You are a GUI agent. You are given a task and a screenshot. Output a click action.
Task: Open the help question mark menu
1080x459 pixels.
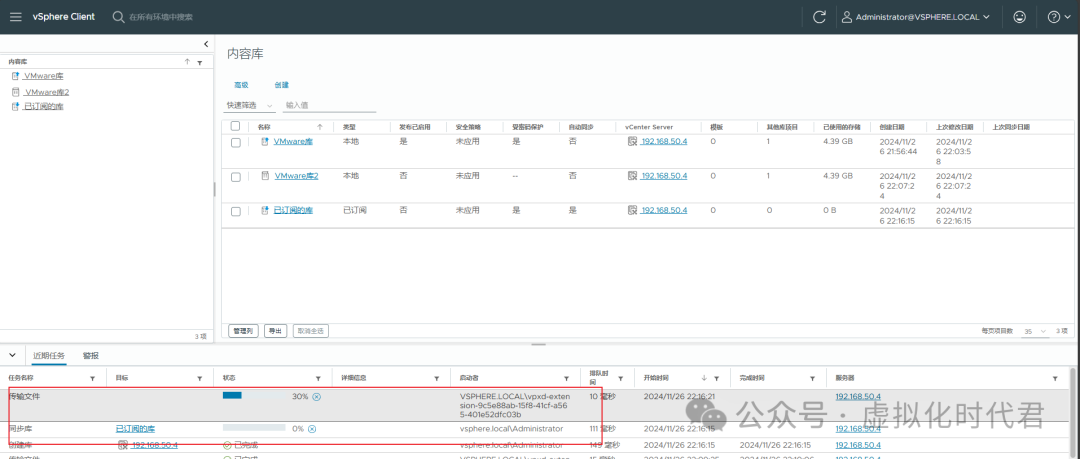pyautogui.click(x=1057, y=17)
